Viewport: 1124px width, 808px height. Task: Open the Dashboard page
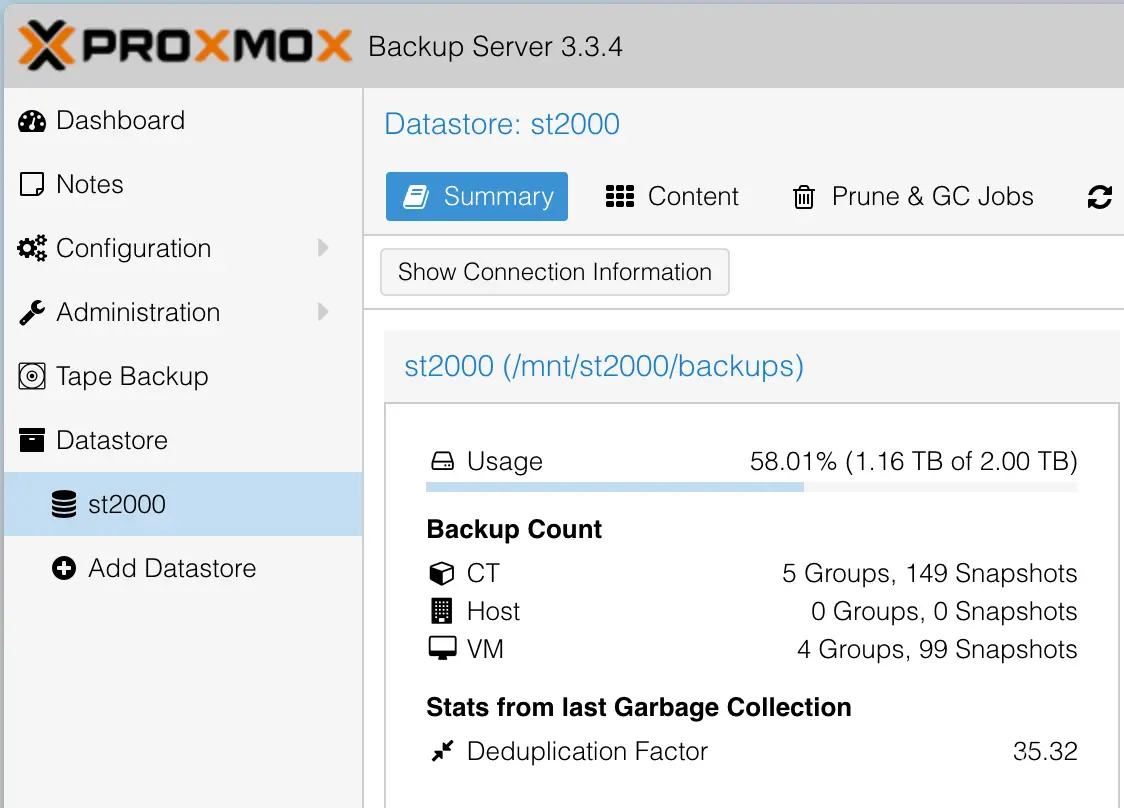[183, 120]
